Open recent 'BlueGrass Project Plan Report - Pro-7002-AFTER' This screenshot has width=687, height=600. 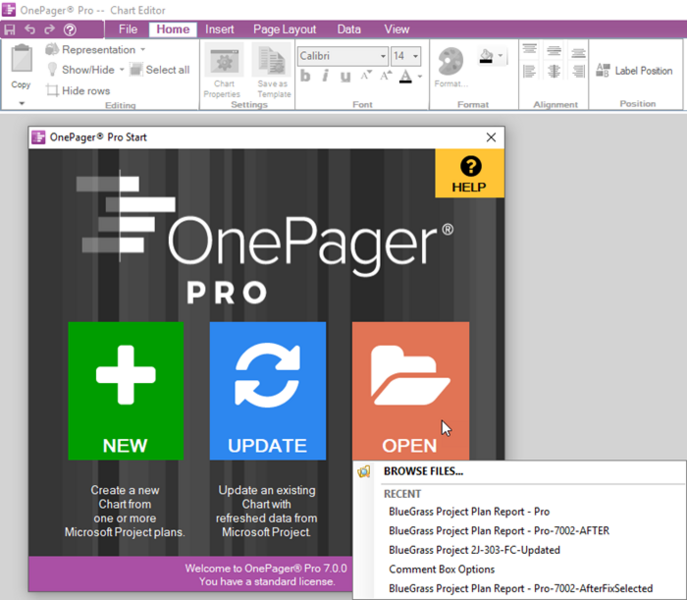pos(499,531)
